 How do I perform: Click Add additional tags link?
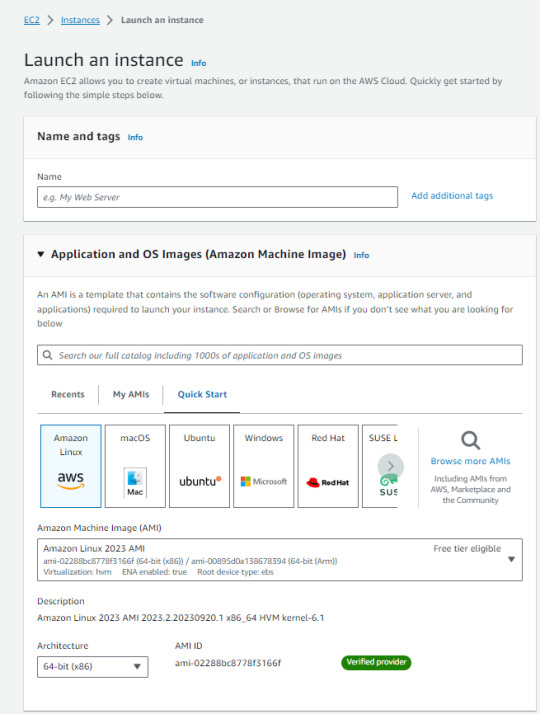[452, 196]
